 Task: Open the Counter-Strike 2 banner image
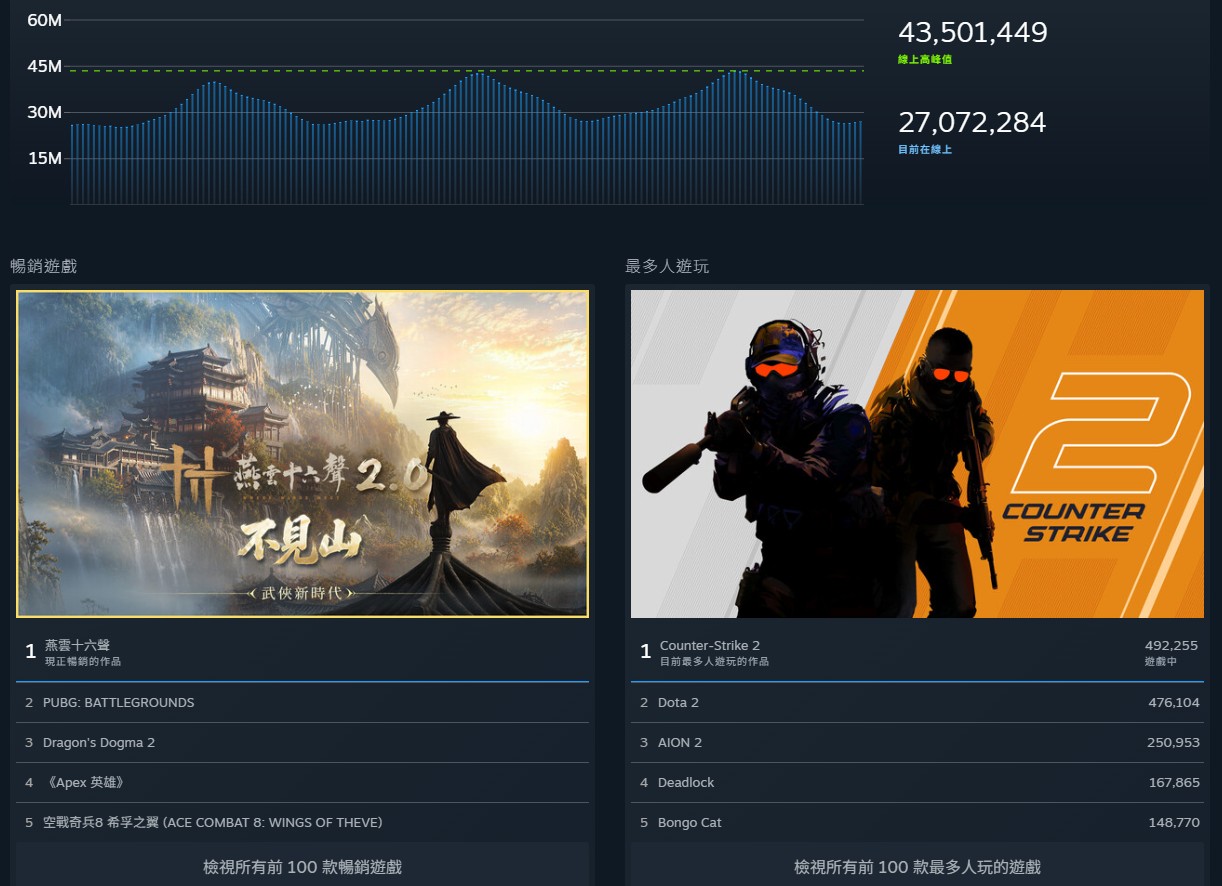(x=917, y=454)
